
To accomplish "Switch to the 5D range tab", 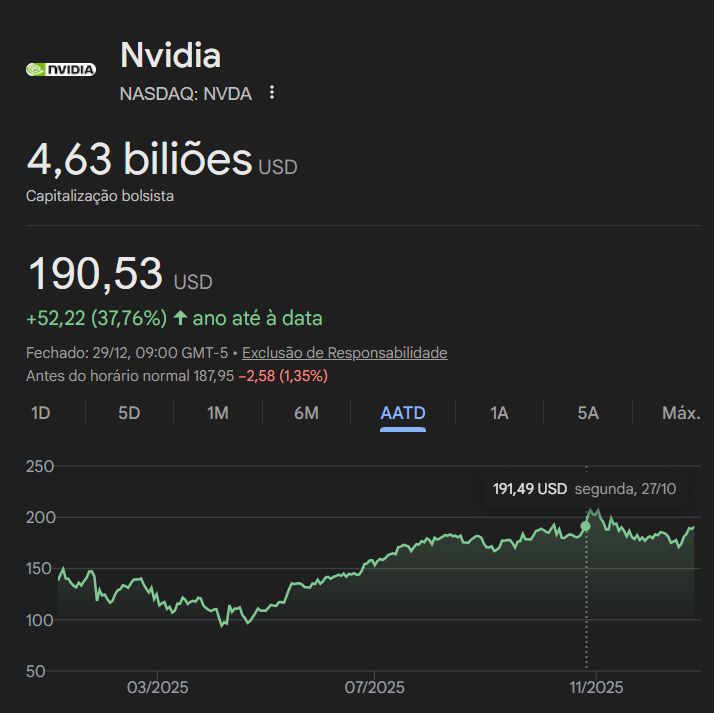I will pyautogui.click(x=129, y=413).
